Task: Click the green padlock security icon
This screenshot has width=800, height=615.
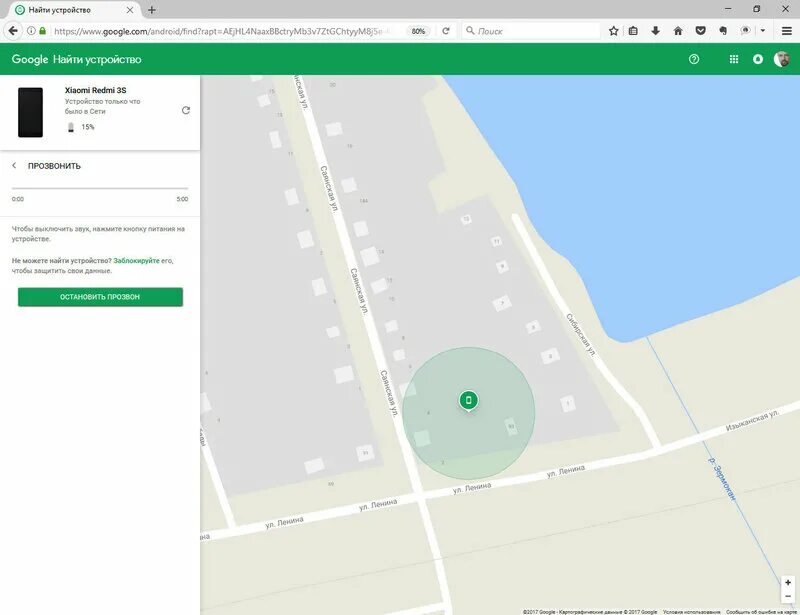Action: (42, 31)
